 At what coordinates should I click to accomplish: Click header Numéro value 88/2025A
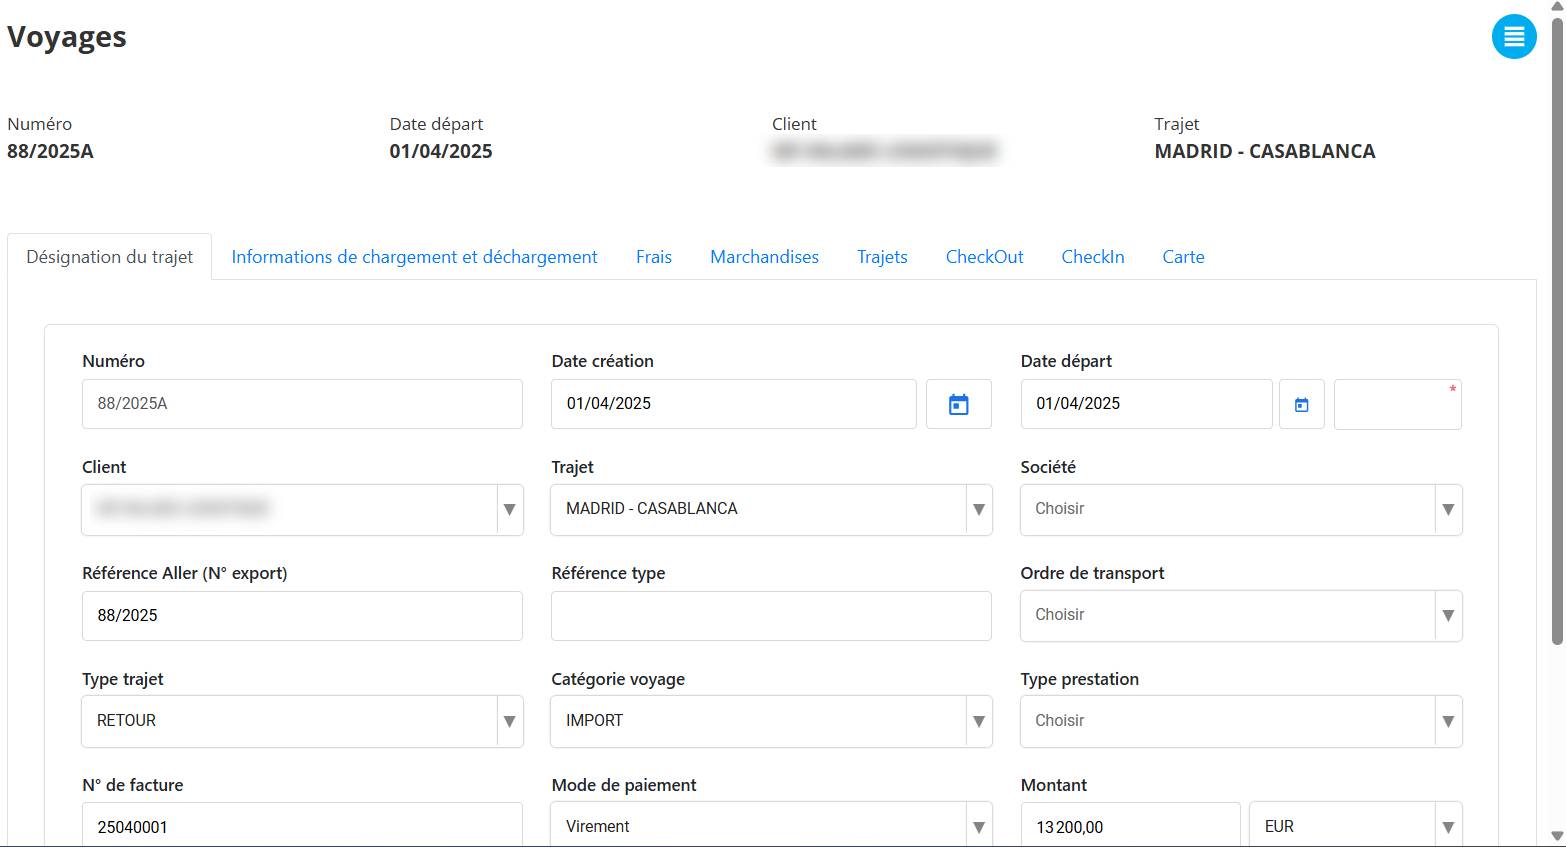50,151
